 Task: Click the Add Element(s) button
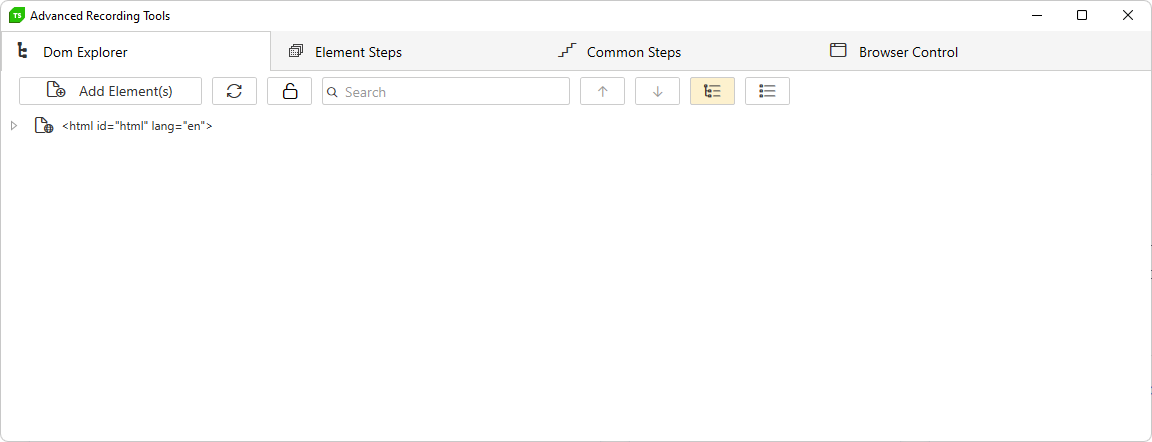(110, 91)
